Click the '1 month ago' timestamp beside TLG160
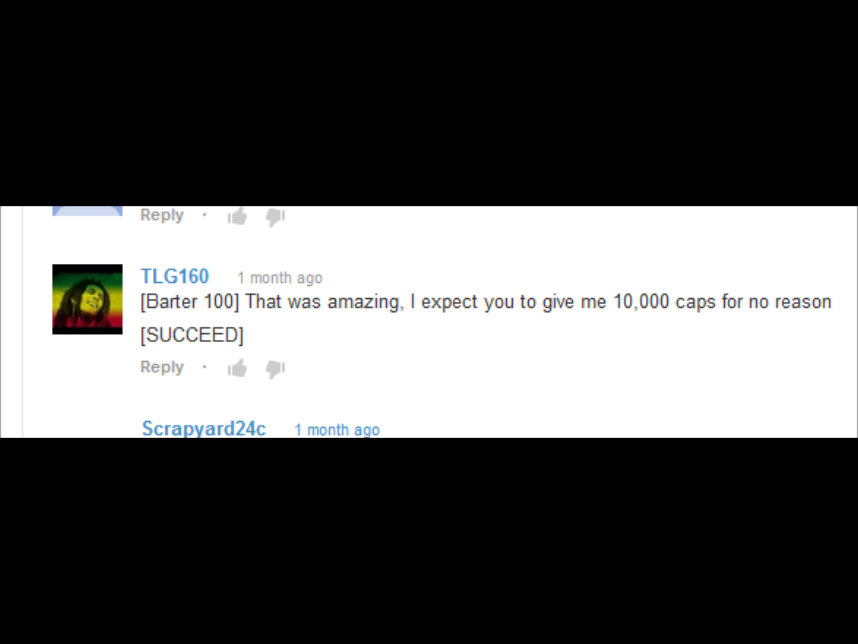This screenshot has width=858, height=644. (280, 278)
